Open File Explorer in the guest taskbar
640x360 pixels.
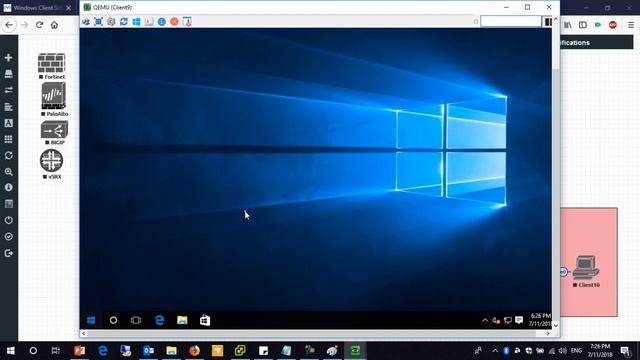182,320
